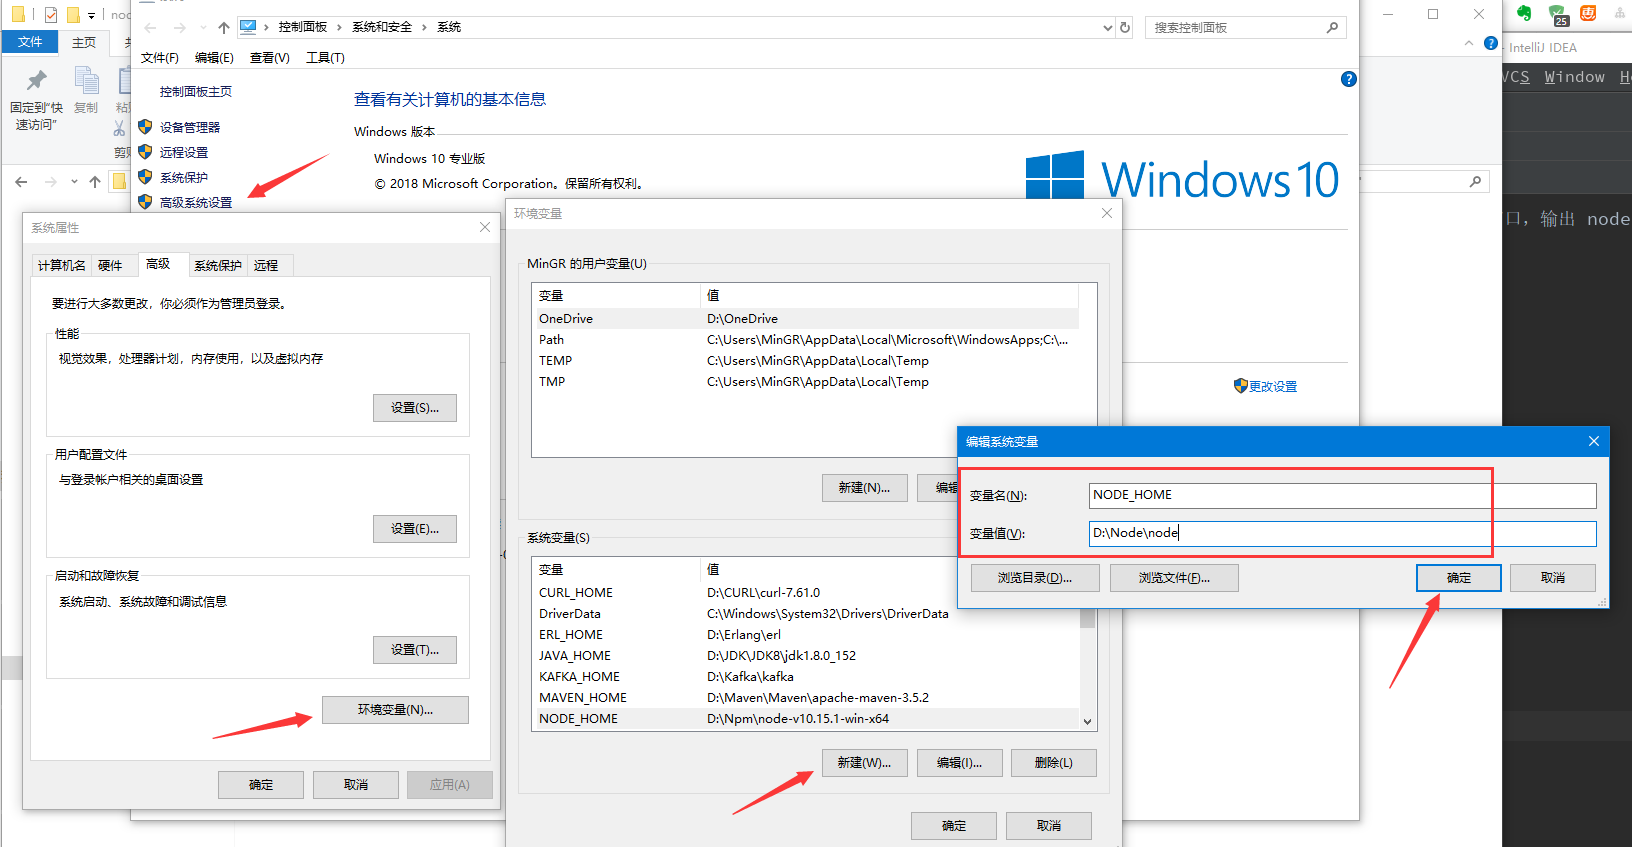Click the blue help question mark icon

click(x=1348, y=79)
